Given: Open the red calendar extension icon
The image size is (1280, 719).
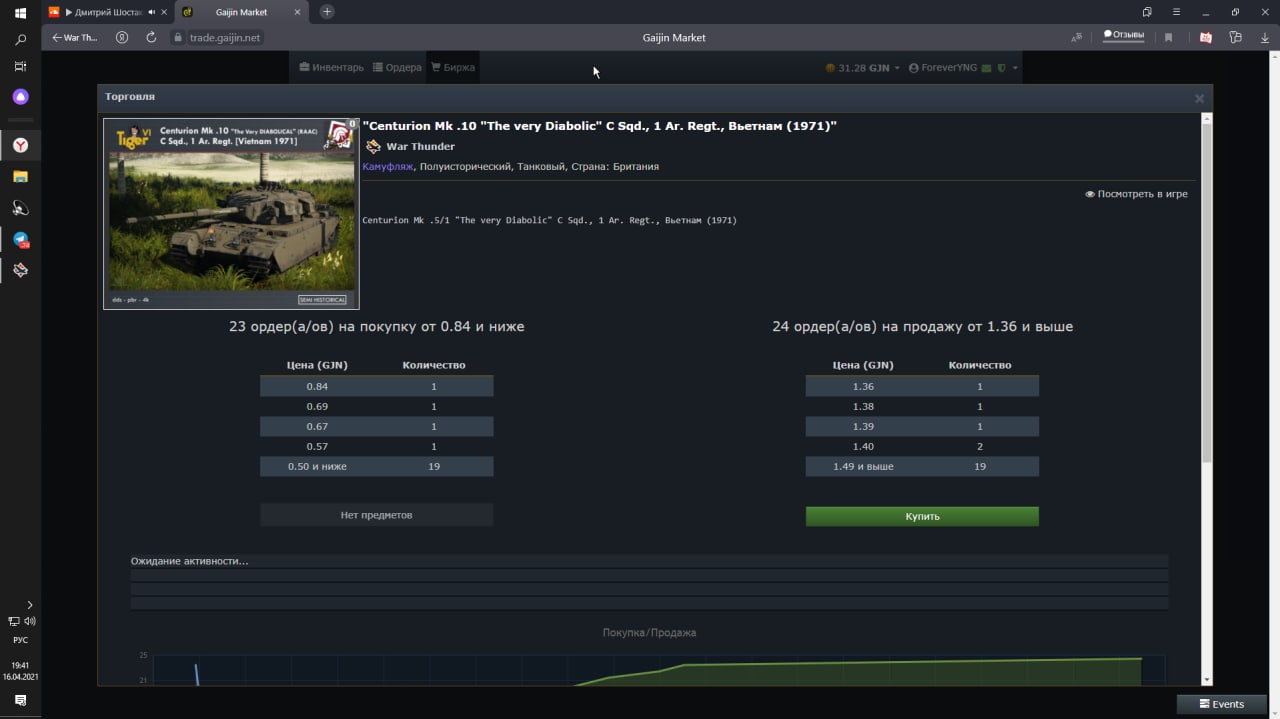Looking at the screenshot, I should click(x=1206, y=37).
